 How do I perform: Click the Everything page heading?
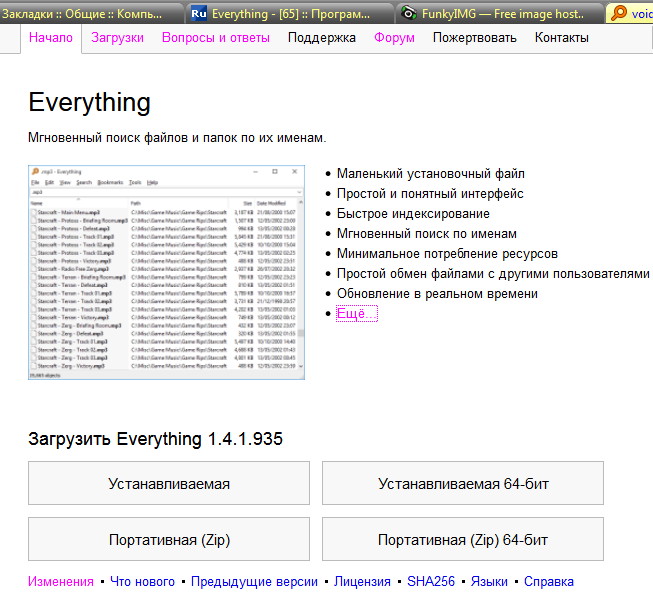(x=90, y=103)
